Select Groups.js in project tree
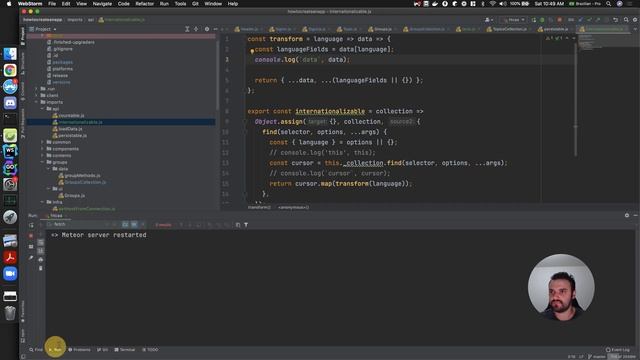The width and height of the screenshot is (640, 360). click(74, 196)
